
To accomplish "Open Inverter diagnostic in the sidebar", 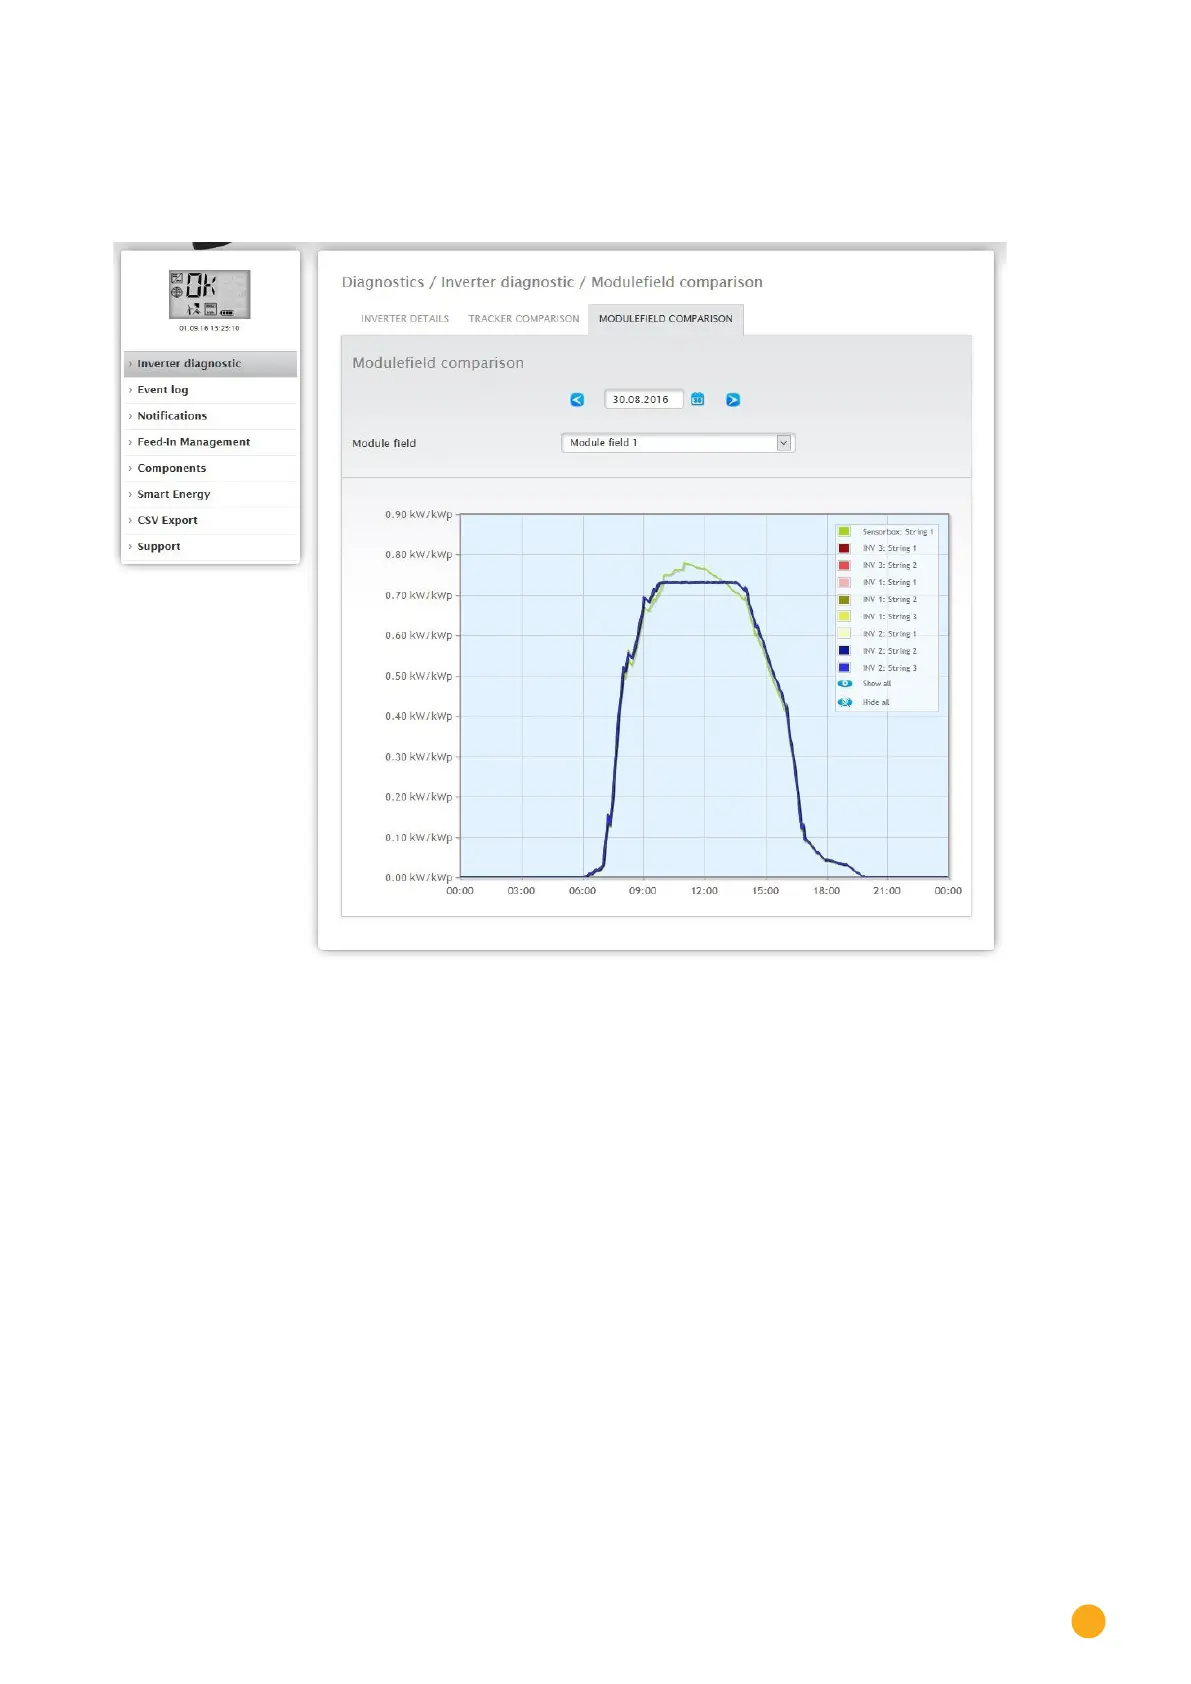I will coord(210,364).
